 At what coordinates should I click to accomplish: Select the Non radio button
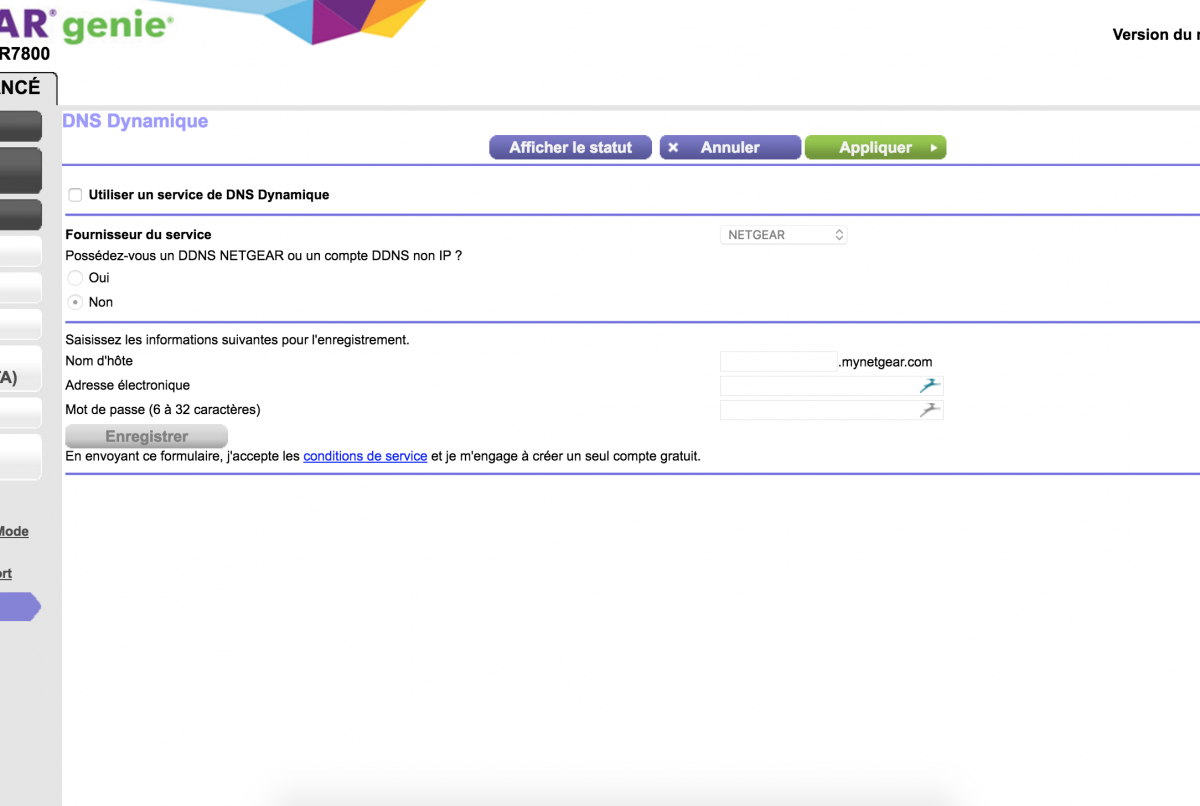coord(75,302)
